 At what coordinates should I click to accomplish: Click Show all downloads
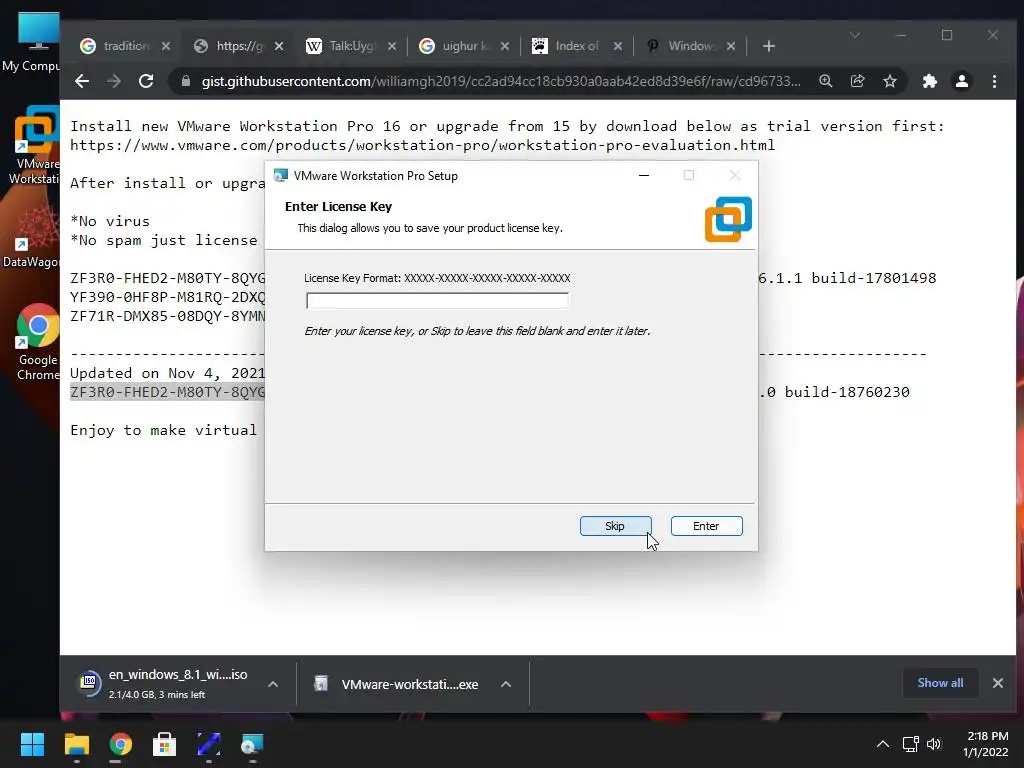pos(940,682)
